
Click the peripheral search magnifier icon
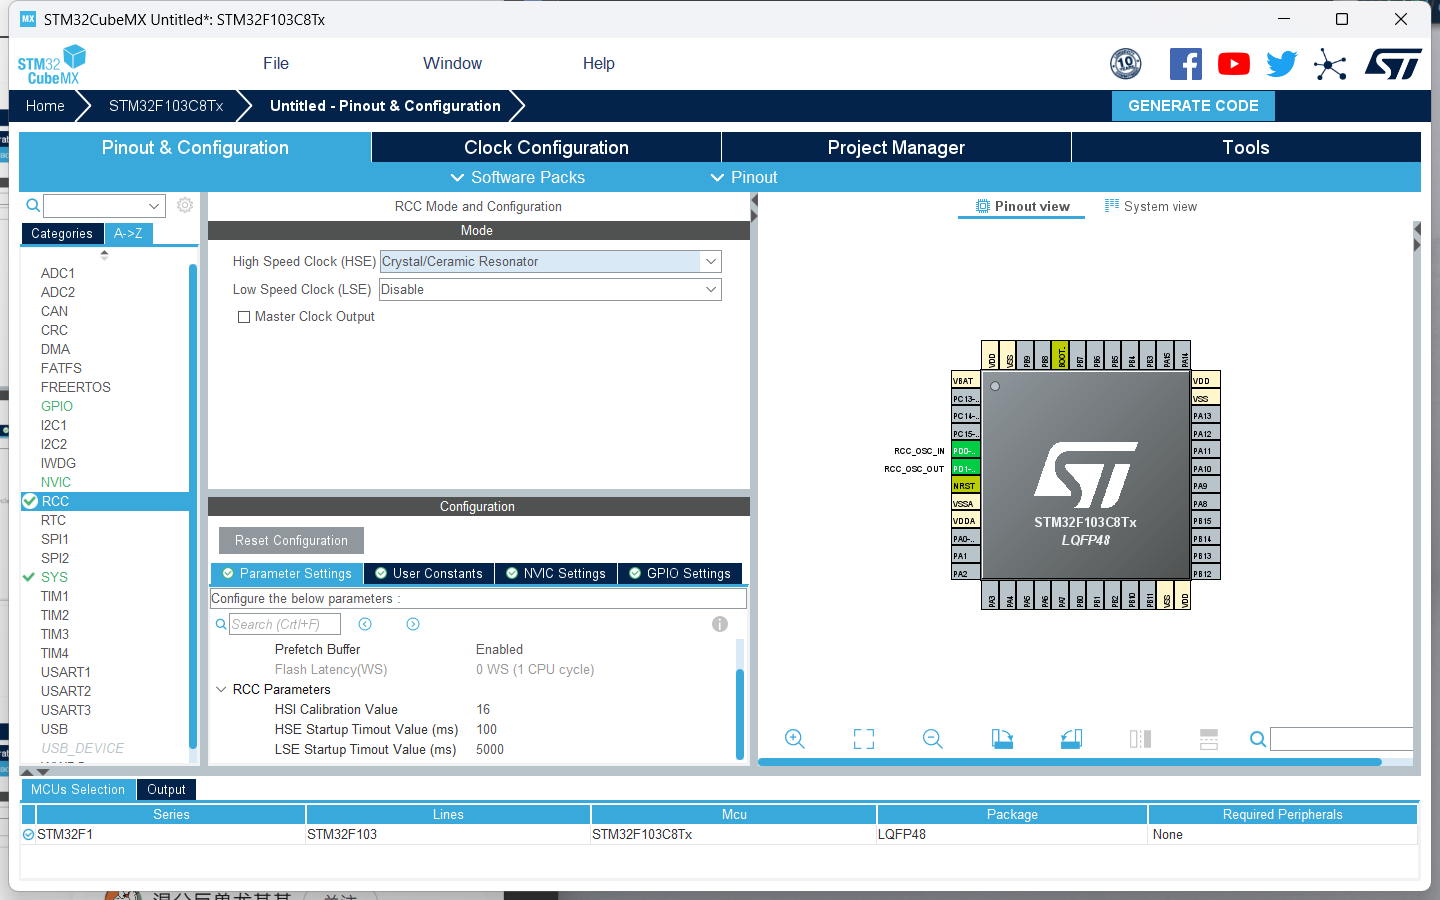pyautogui.click(x=33, y=205)
